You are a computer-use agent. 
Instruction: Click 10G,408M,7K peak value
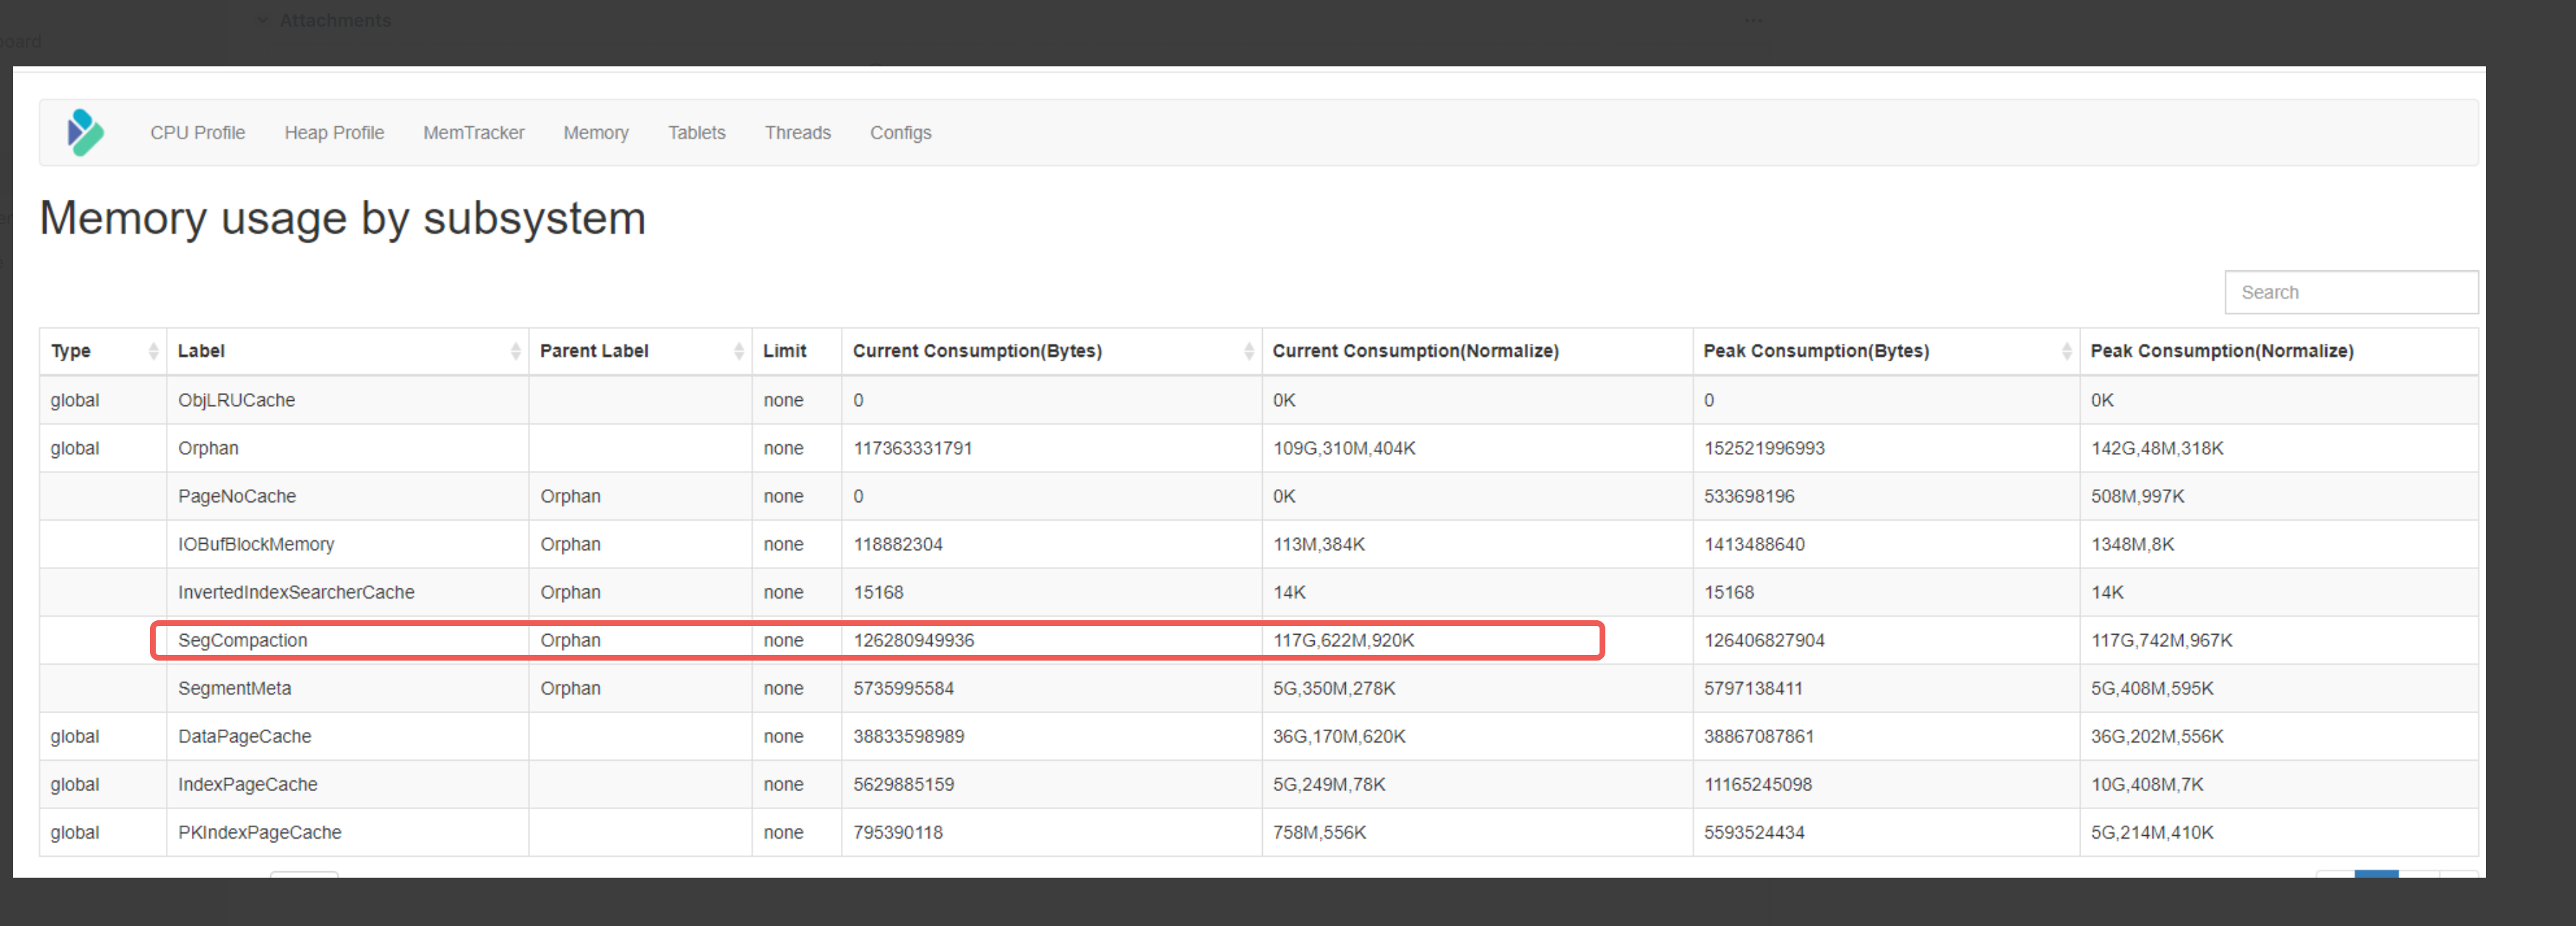pos(2147,784)
